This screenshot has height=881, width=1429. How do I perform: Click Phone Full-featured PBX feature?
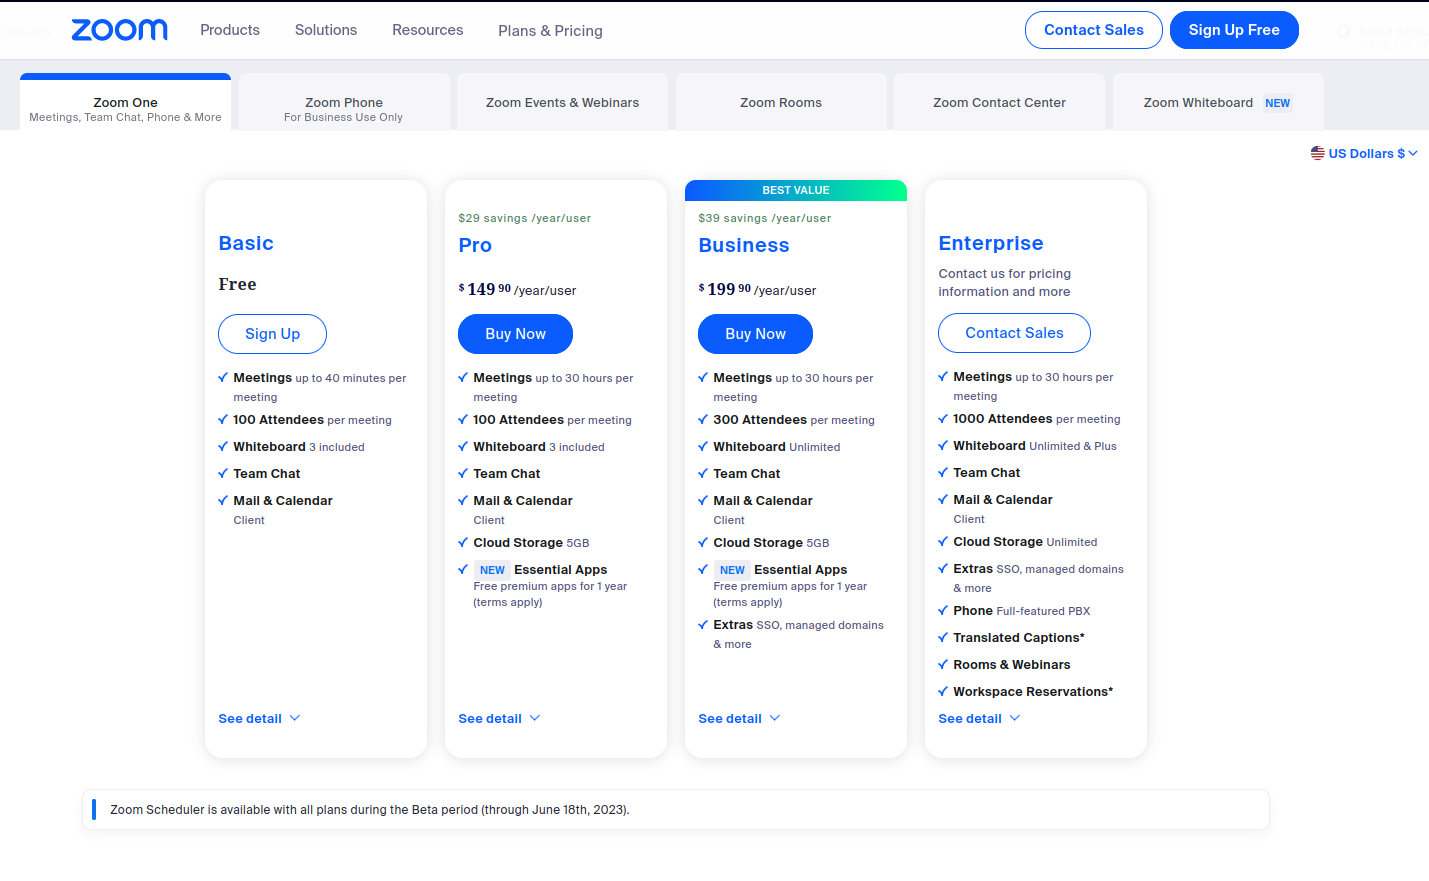click(x=1021, y=611)
